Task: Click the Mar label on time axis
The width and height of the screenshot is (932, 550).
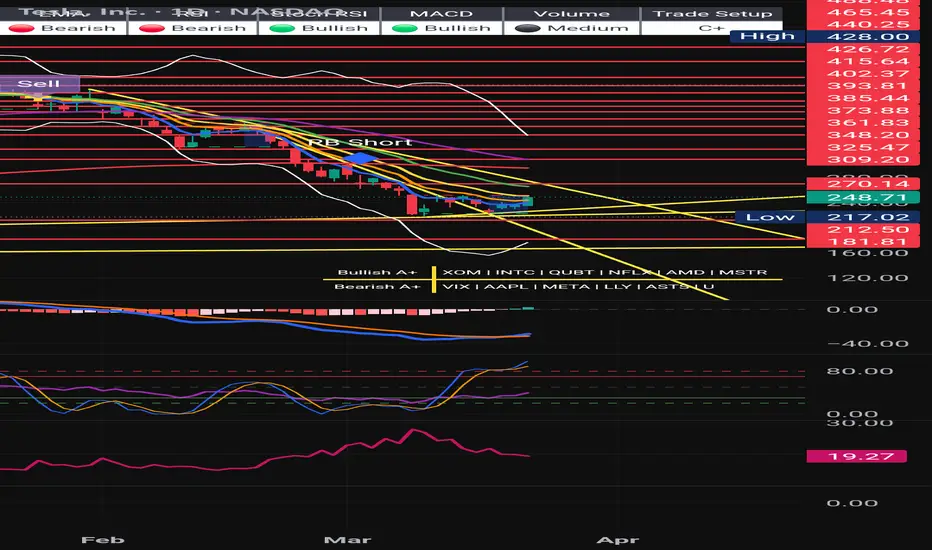Action: point(348,540)
